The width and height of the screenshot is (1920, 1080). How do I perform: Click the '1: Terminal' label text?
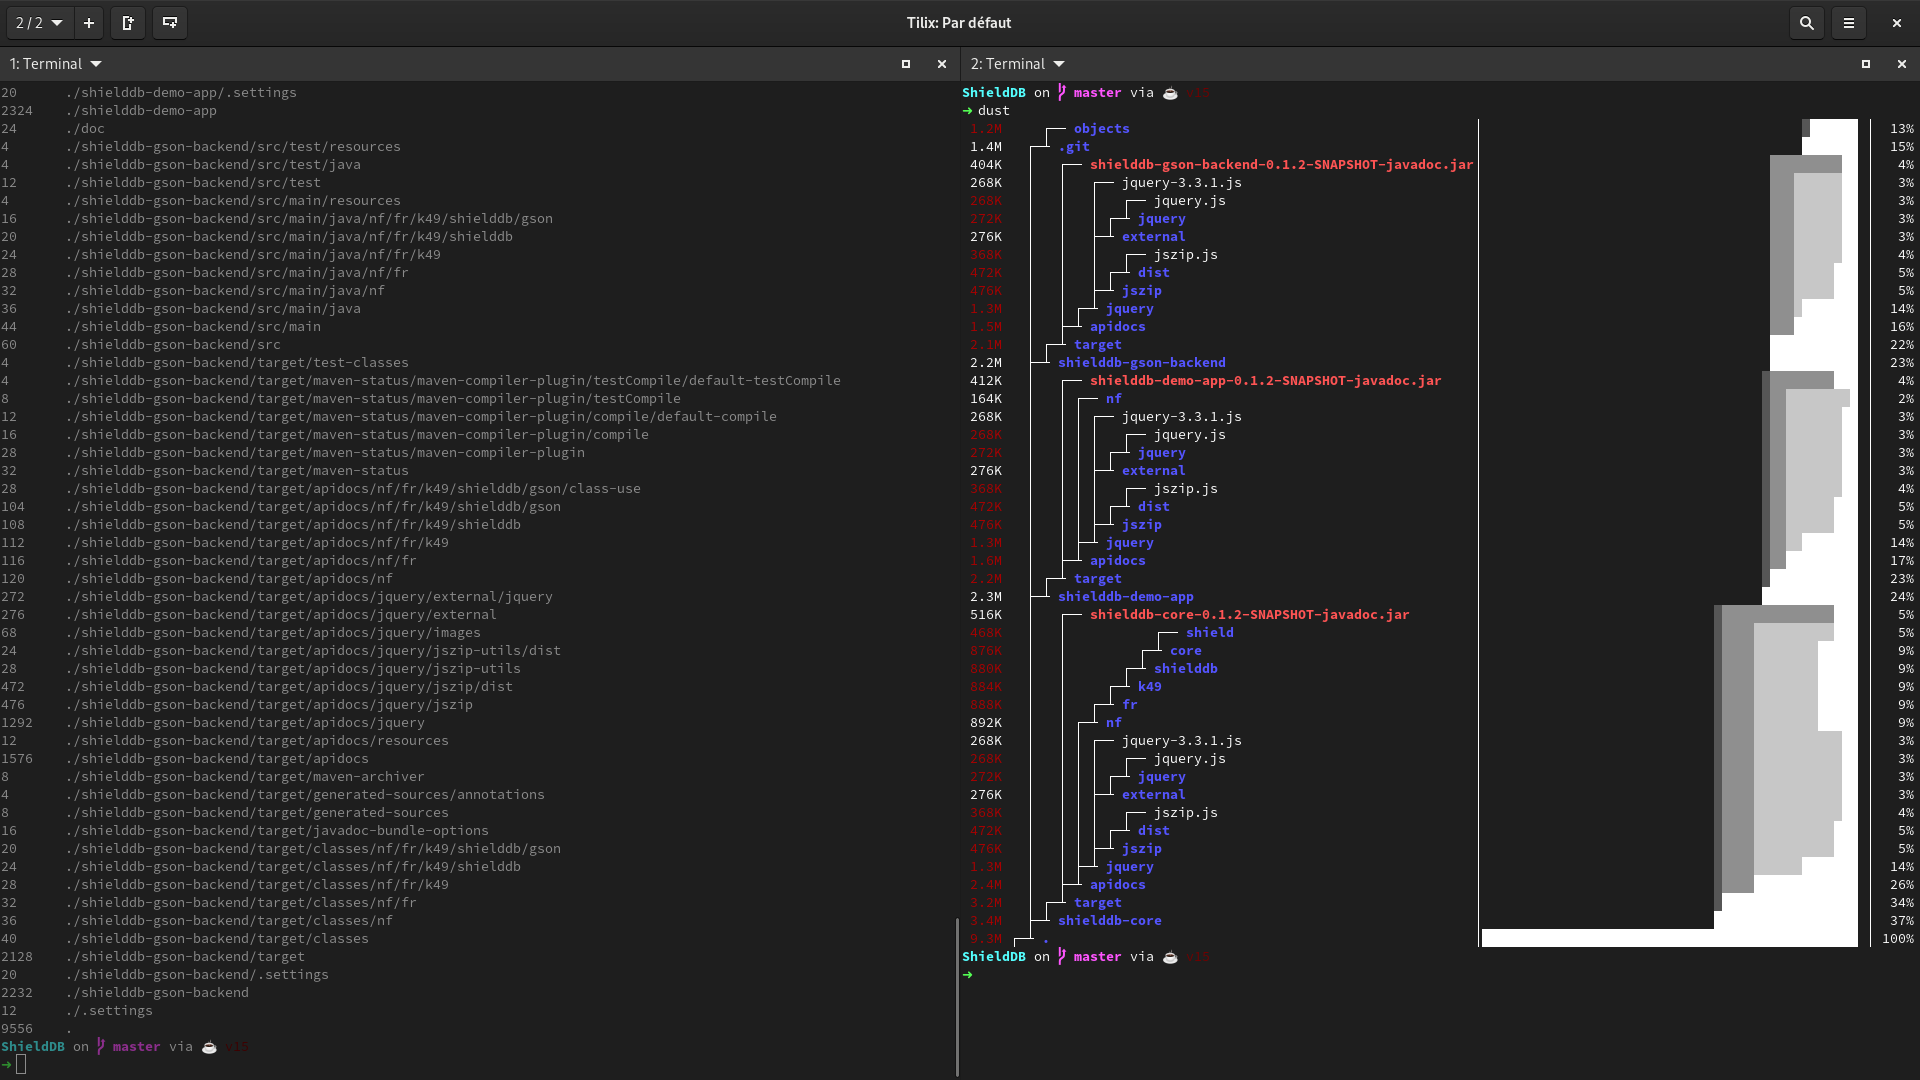46,64
